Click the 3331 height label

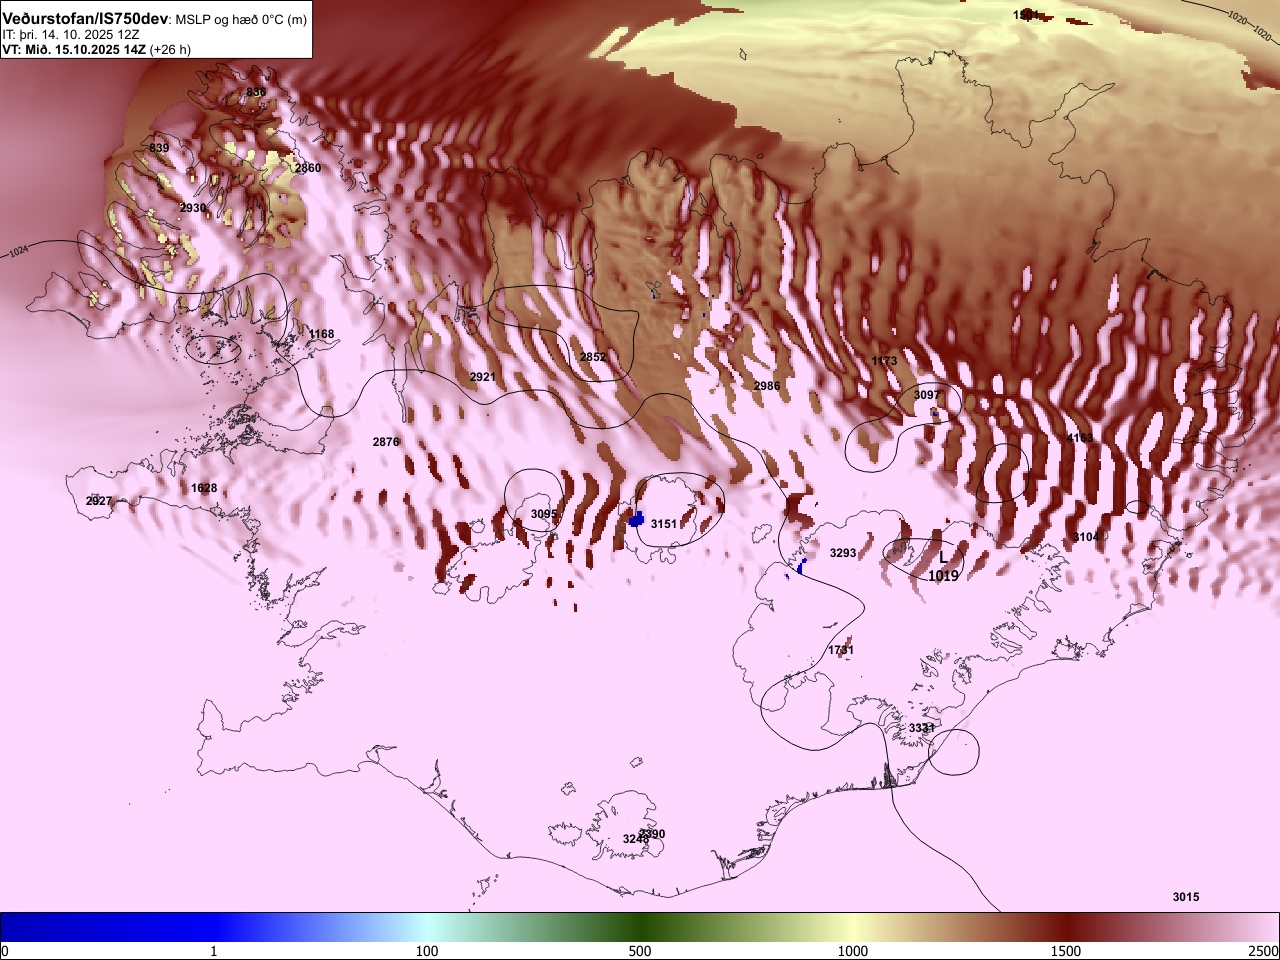pyautogui.click(x=922, y=728)
